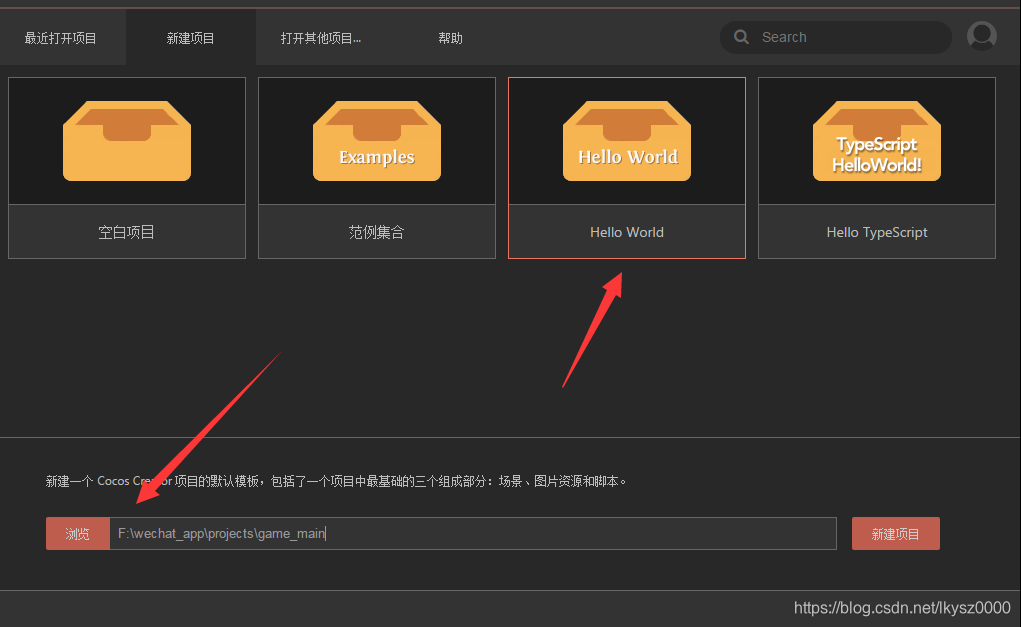The width and height of the screenshot is (1021, 627).
Task: Select the blank project box icon
Action: 127,141
